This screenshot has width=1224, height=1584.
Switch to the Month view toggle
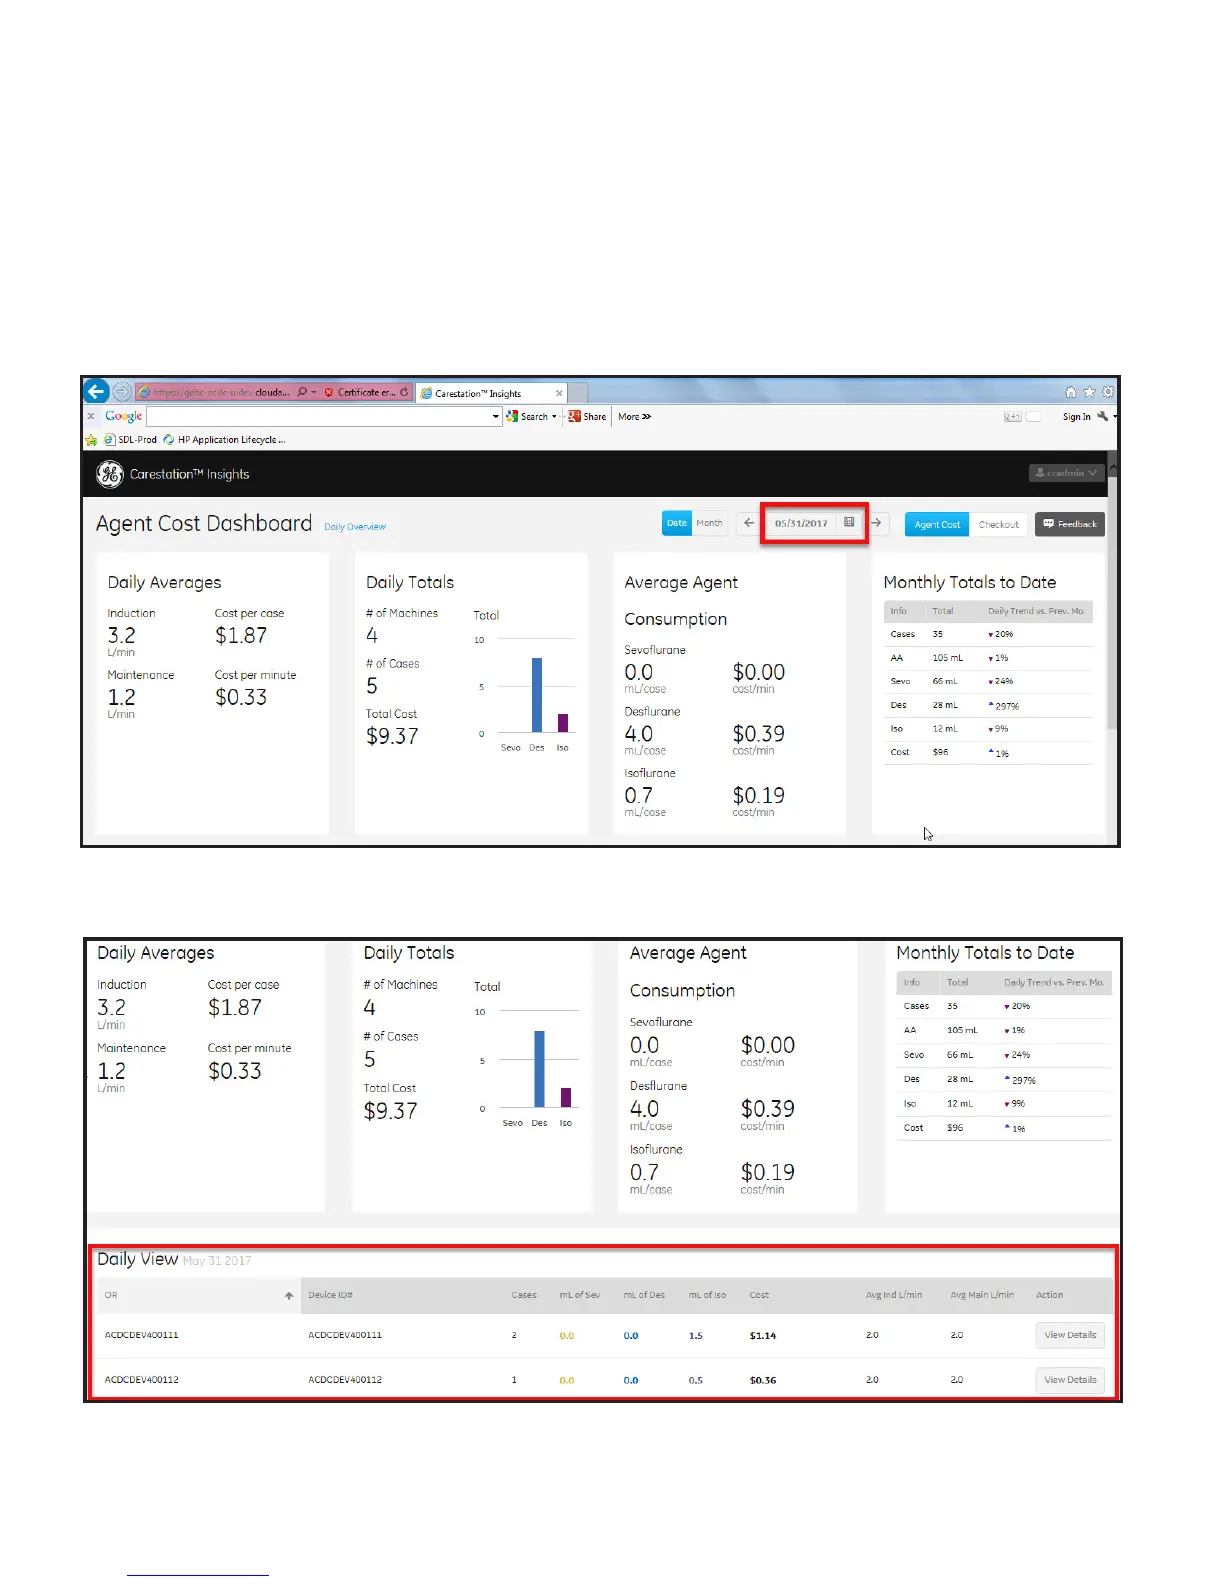tap(709, 523)
